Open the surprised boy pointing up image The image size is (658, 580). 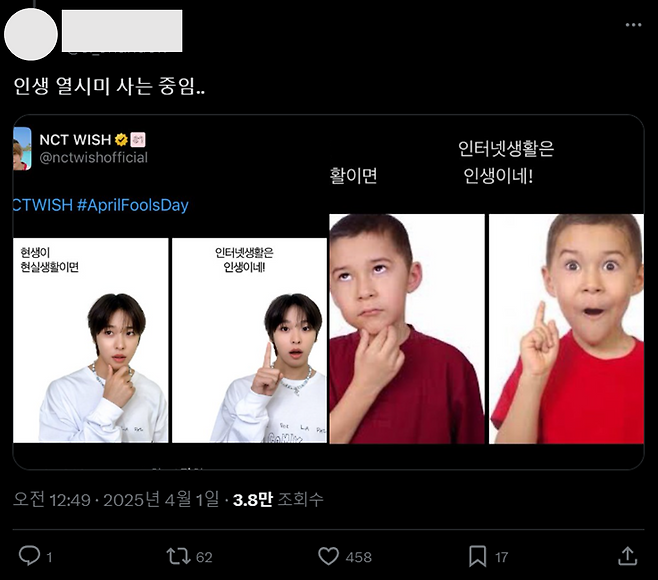click(x=566, y=328)
